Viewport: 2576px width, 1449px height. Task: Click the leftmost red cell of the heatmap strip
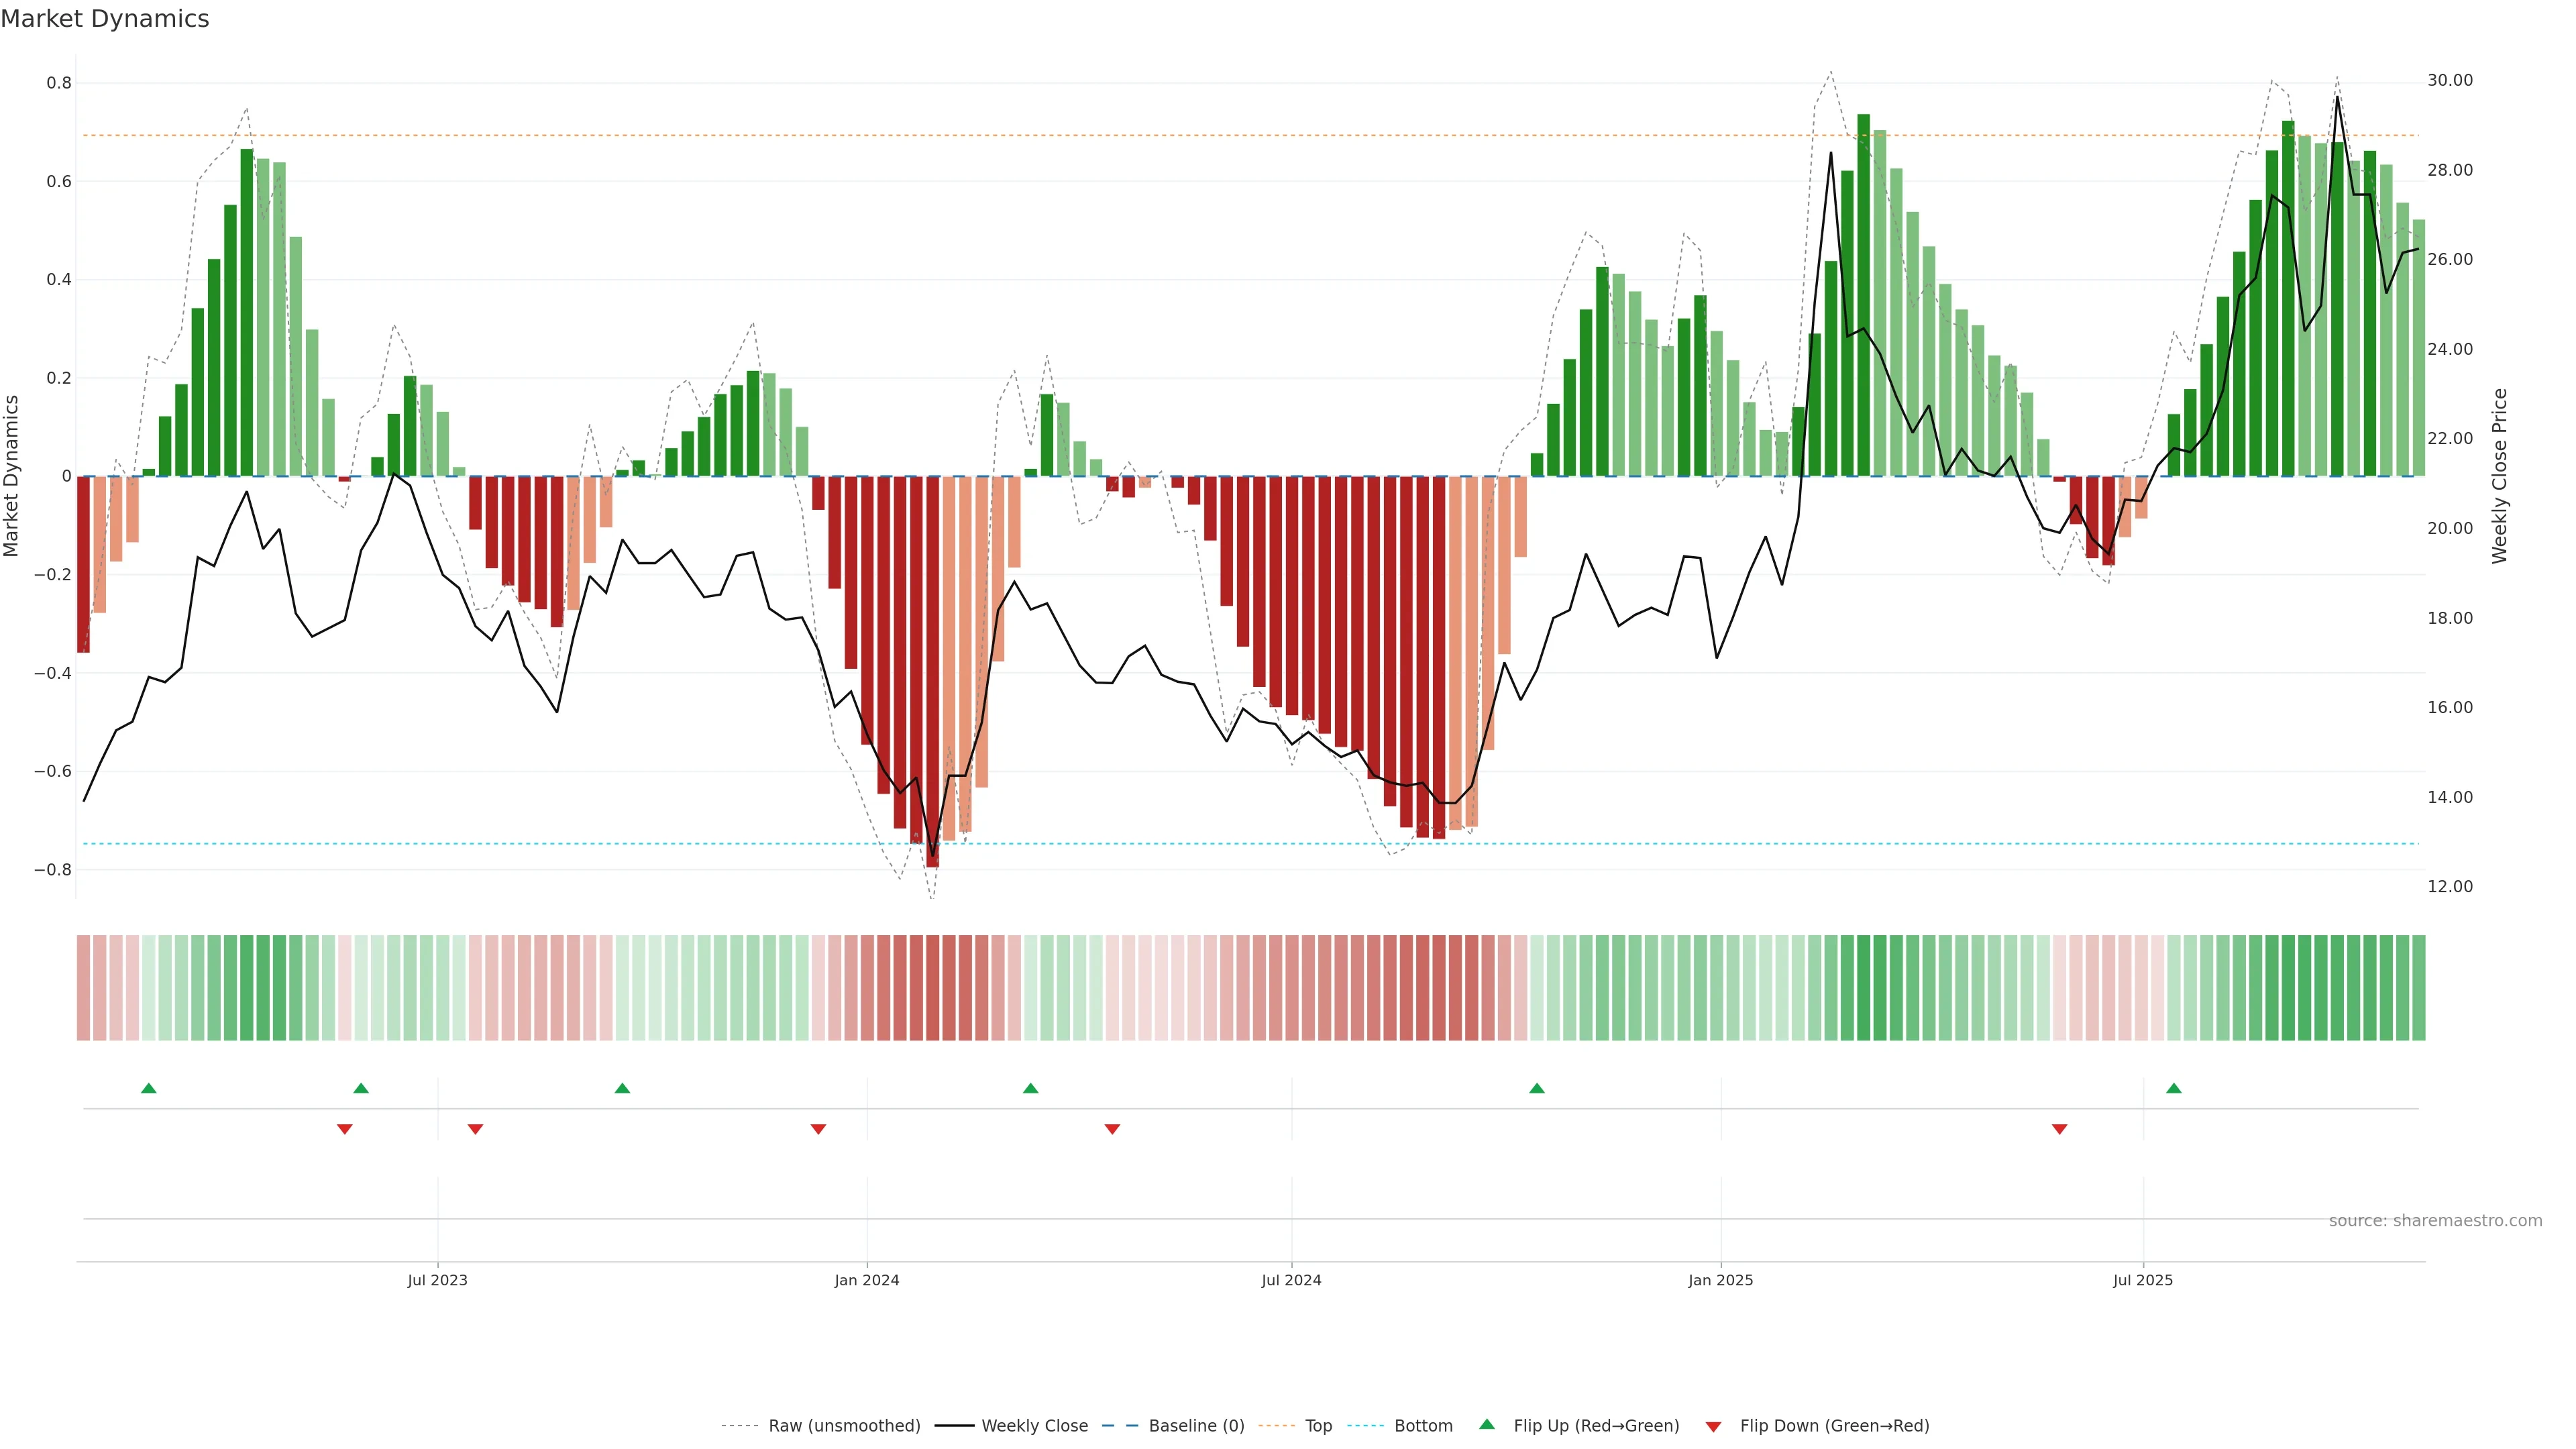pyautogui.click(x=84, y=988)
